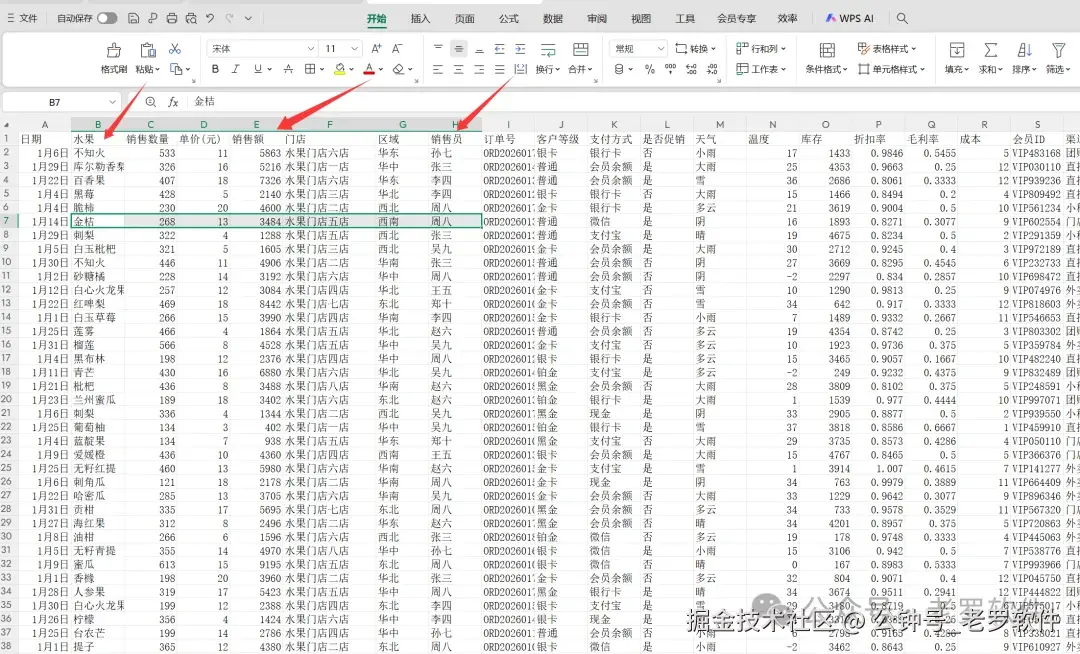Switch to the Insert (插入) tab

tap(420, 19)
